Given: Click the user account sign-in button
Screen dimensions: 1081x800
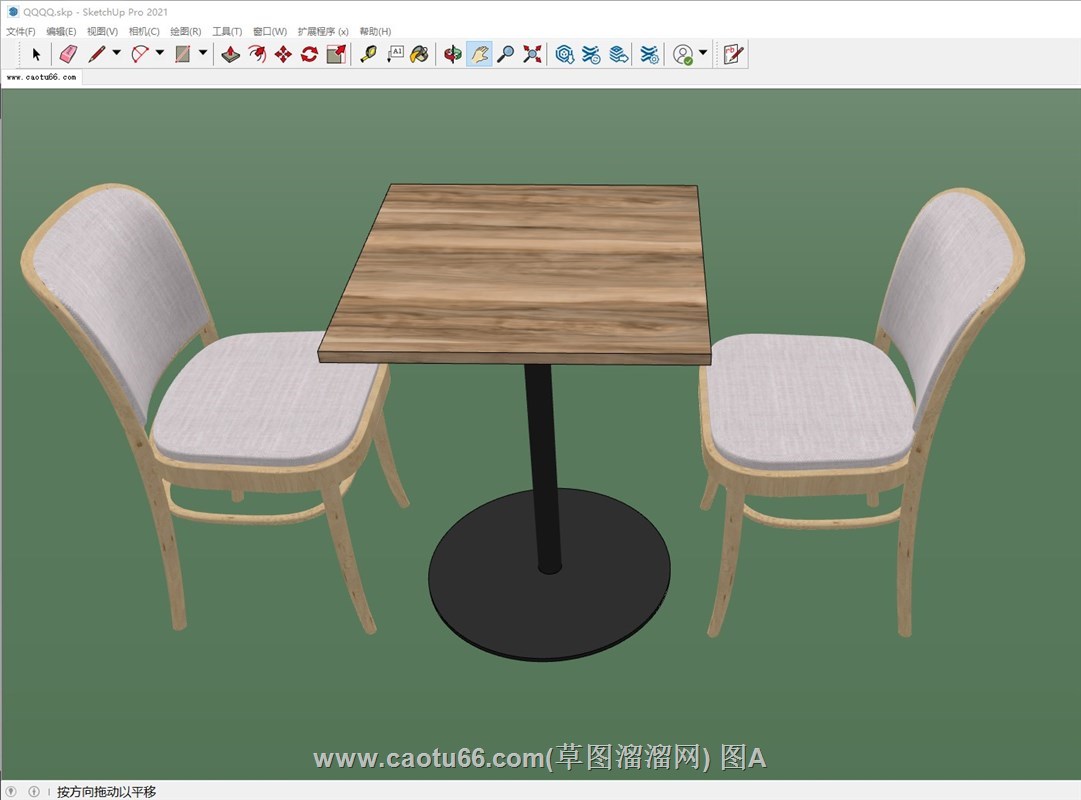Looking at the screenshot, I should tap(683, 54).
